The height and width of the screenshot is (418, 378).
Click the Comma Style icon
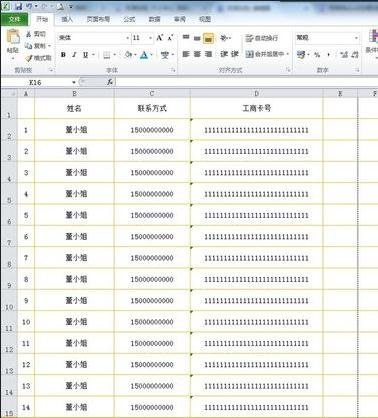pos(329,54)
